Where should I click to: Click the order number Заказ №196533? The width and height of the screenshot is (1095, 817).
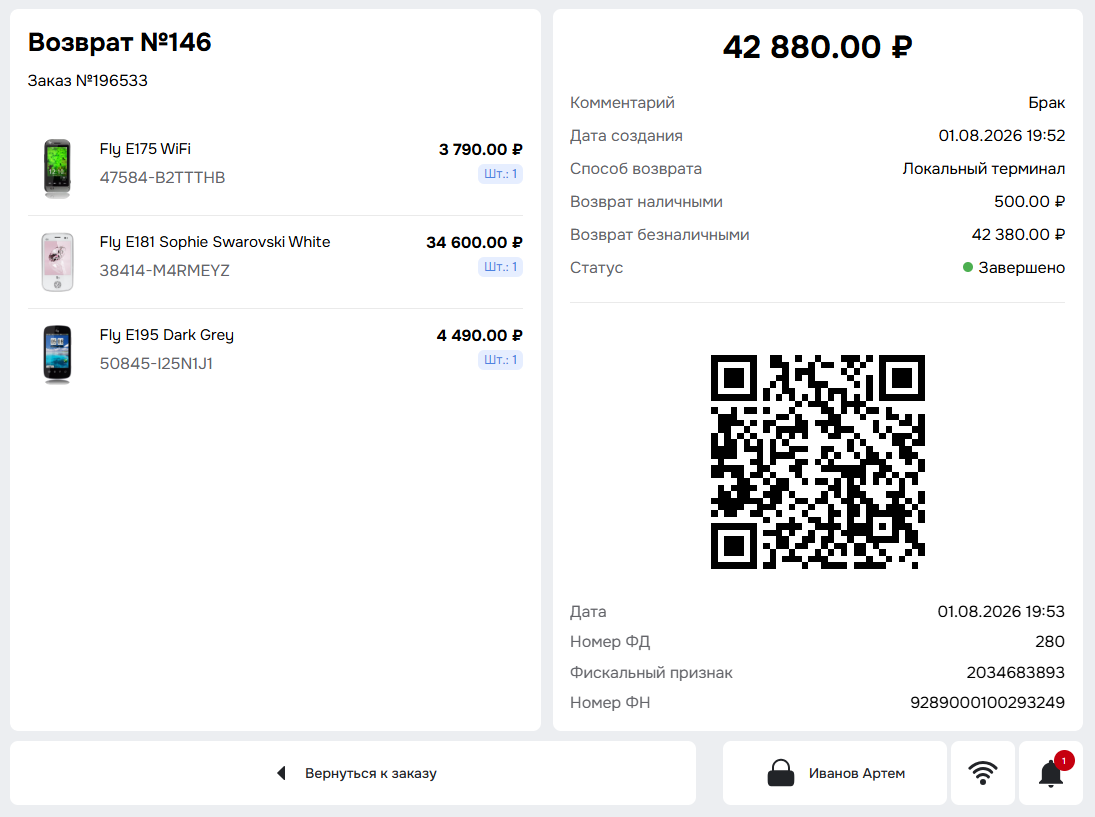88,80
